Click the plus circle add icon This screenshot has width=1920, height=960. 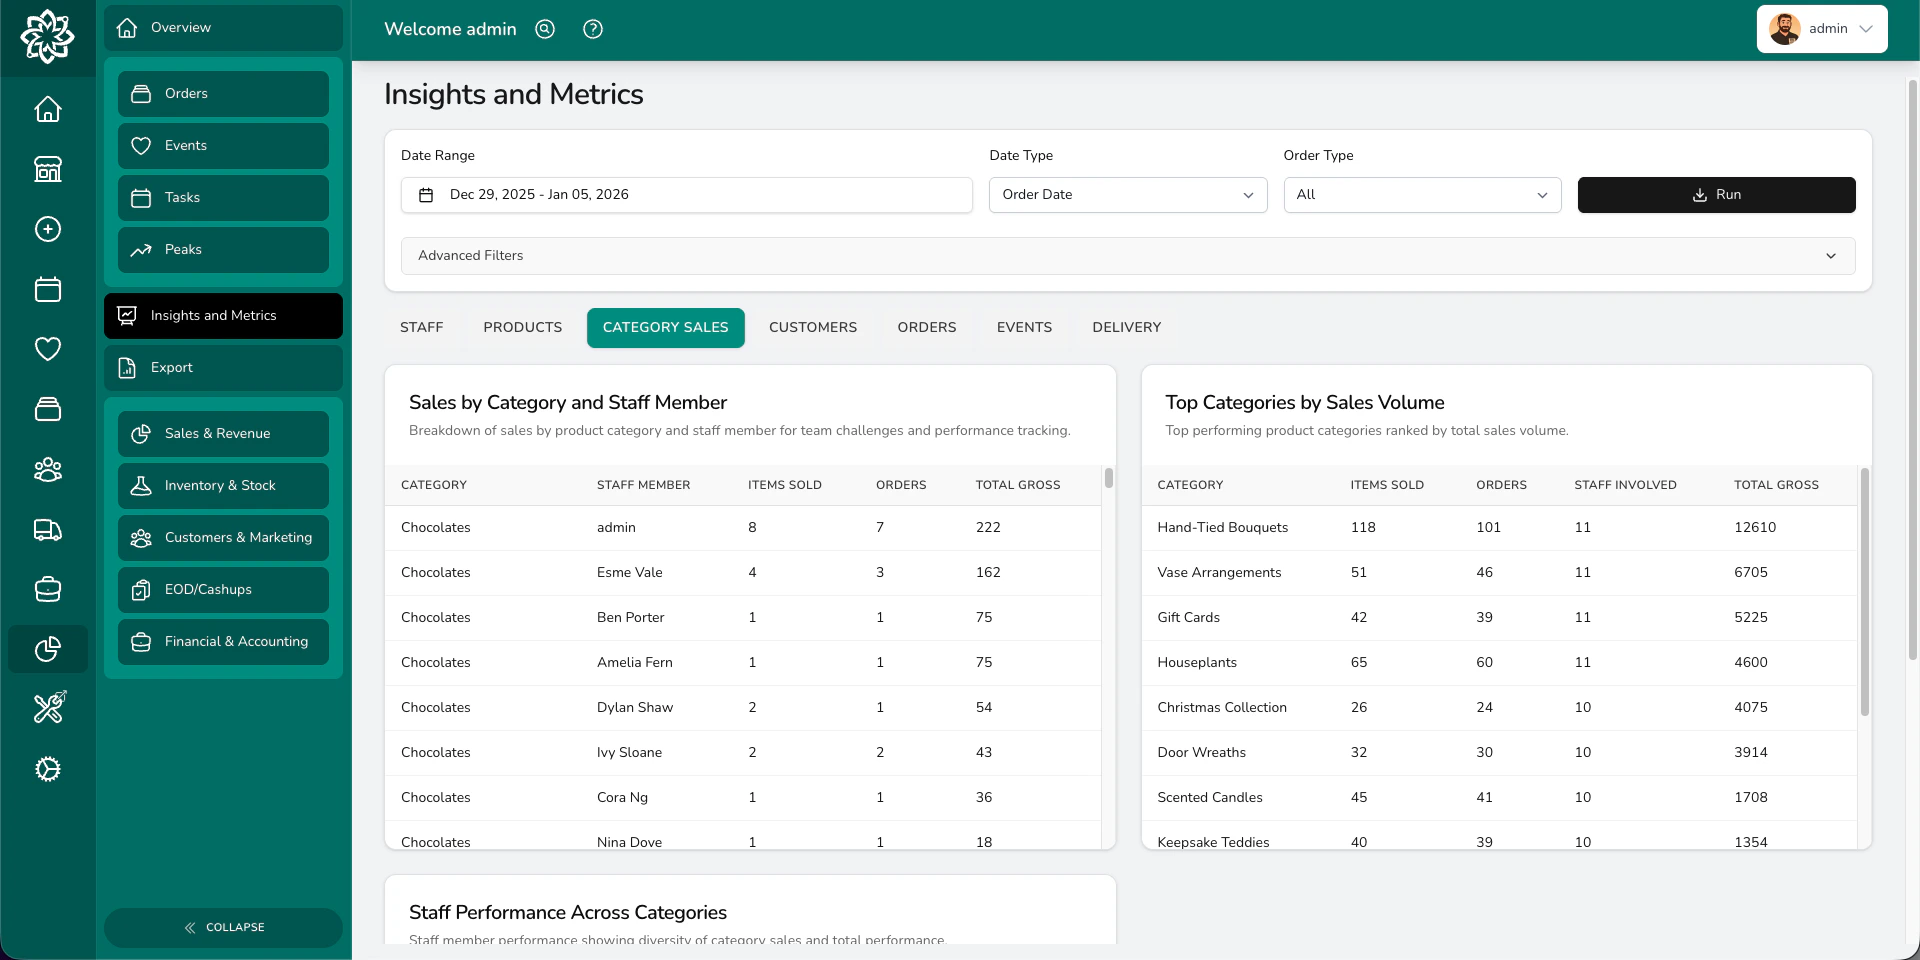tap(48, 229)
